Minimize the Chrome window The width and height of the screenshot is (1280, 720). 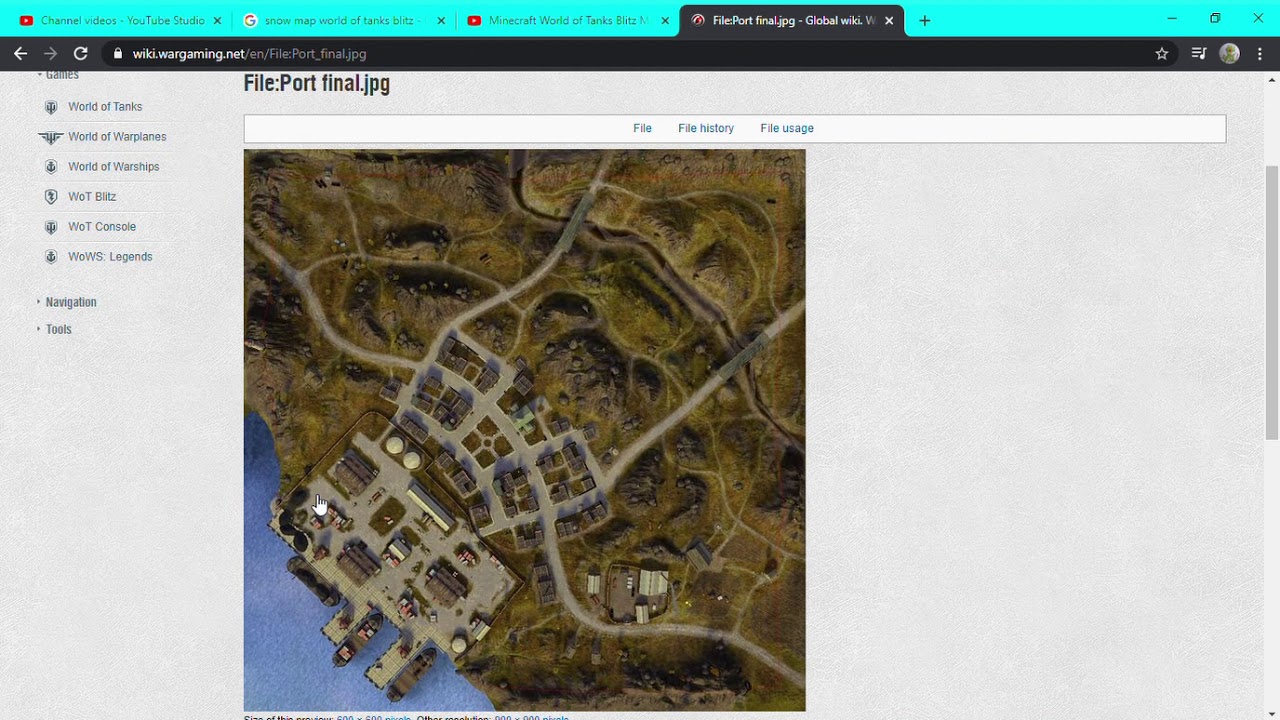[1172, 18]
